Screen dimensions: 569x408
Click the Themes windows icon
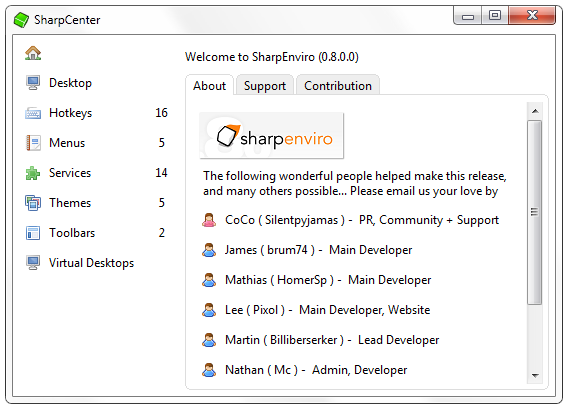click(33, 203)
